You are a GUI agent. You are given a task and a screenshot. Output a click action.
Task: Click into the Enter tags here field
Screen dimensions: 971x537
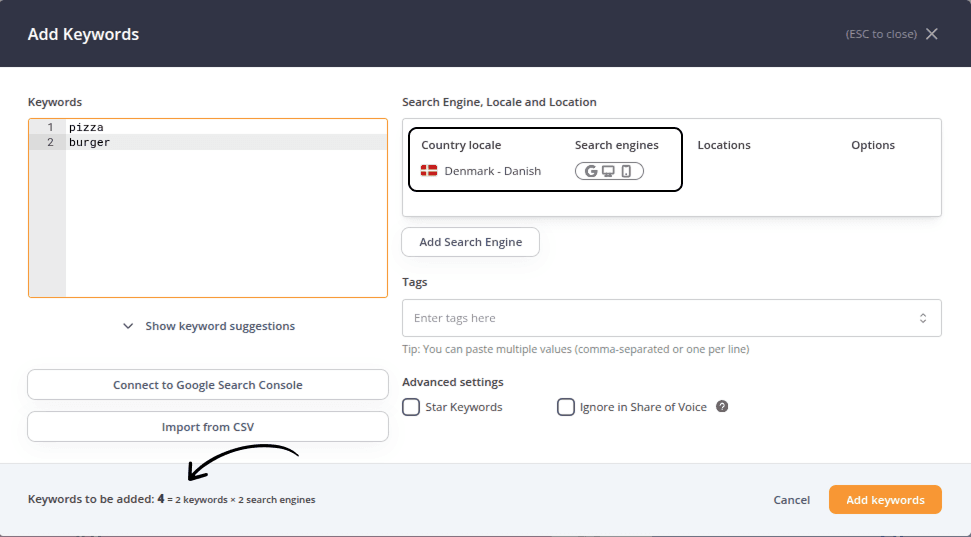coord(672,318)
